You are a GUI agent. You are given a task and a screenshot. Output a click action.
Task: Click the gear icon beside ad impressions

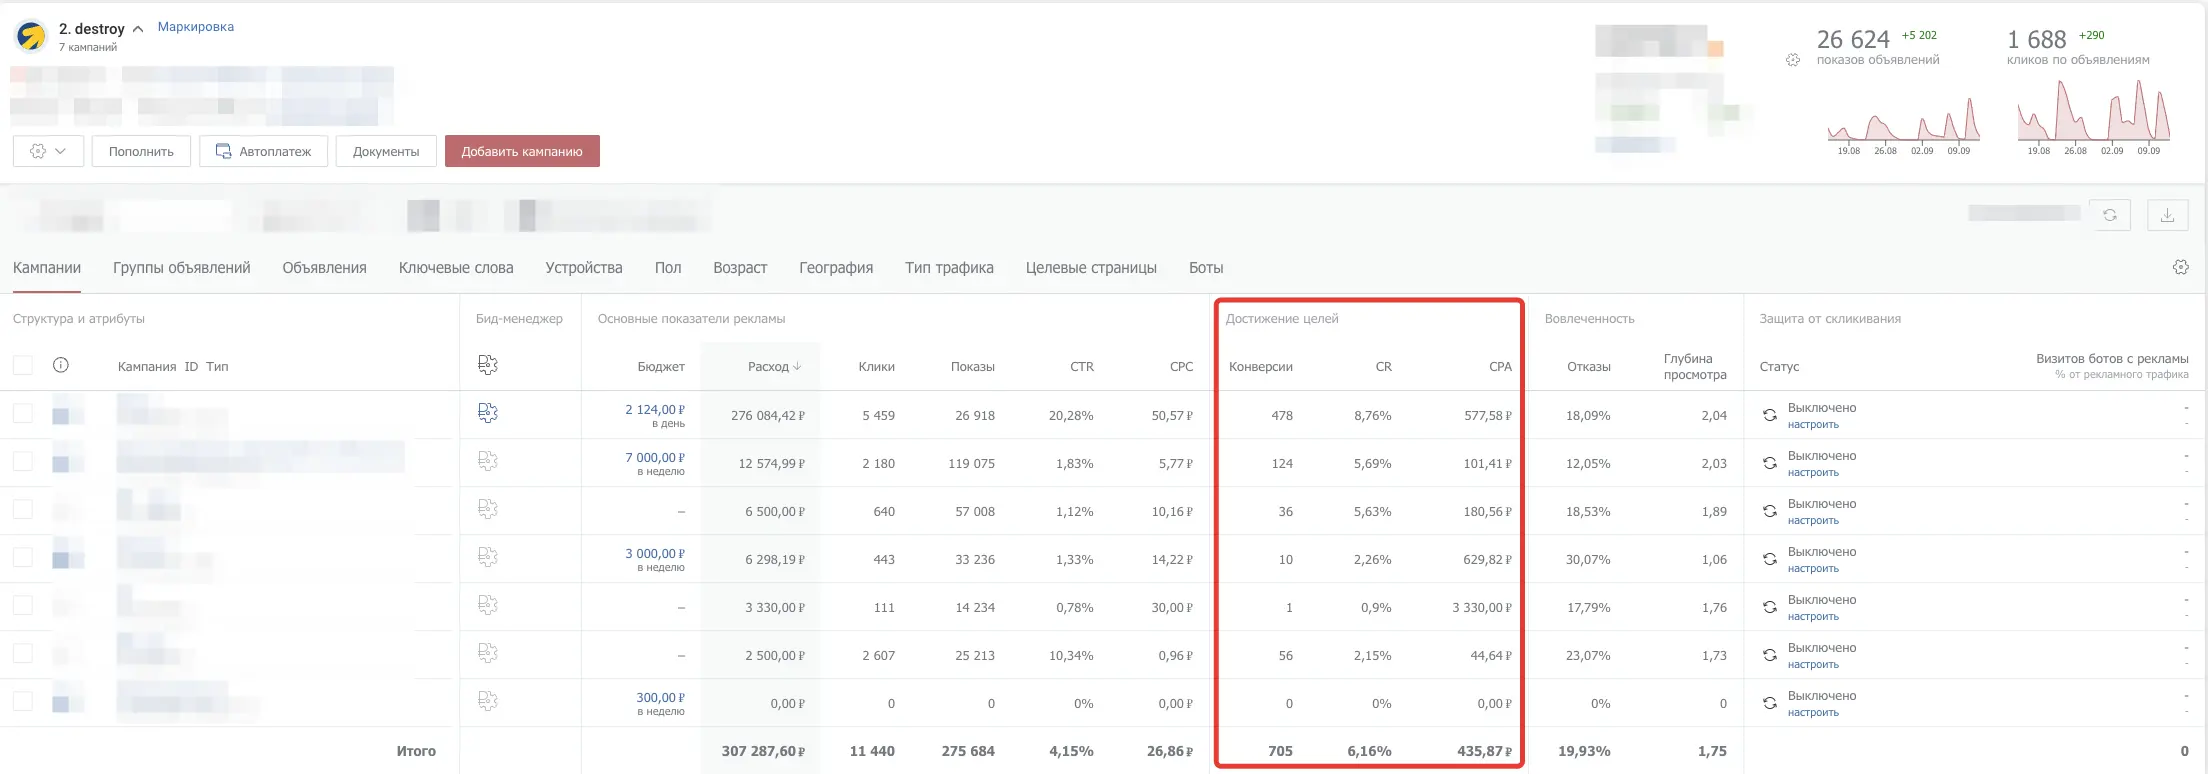(x=1793, y=60)
